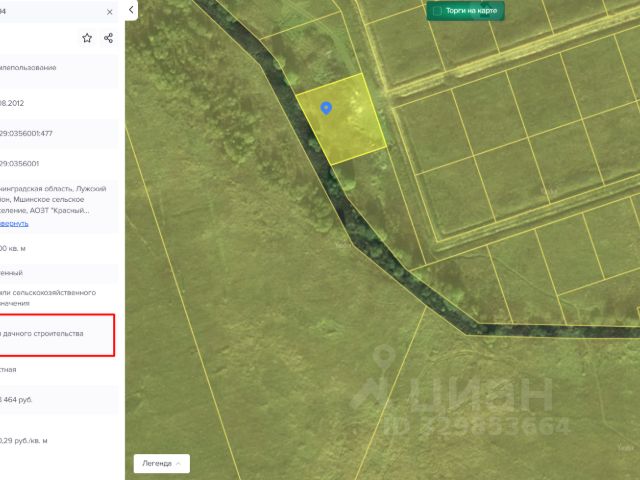The width and height of the screenshot is (640, 480).
Task: Collapse the side panel with the left chevron
Action: [x=131, y=10]
